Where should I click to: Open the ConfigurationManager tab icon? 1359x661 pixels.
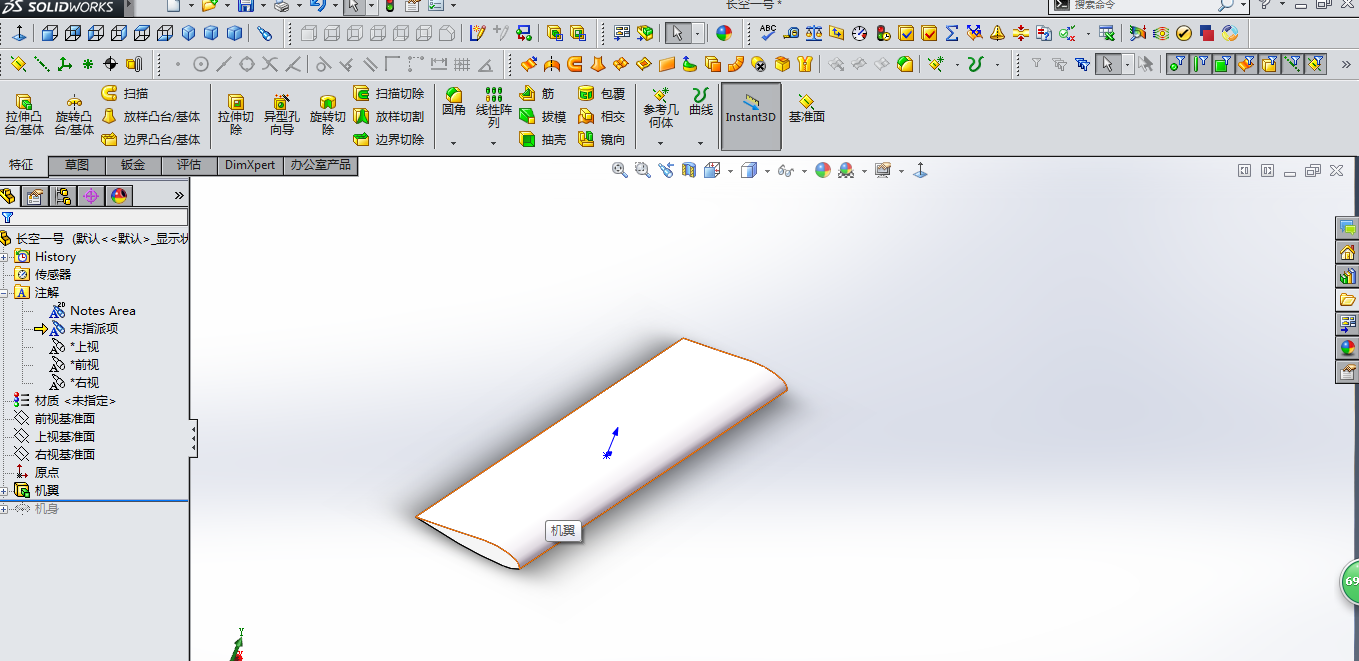coord(63,196)
